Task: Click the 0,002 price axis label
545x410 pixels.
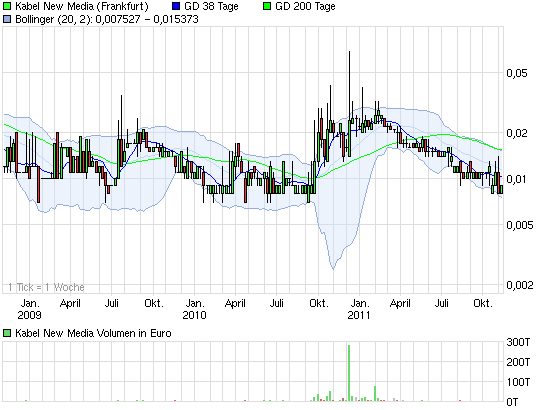Action: point(519,285)
